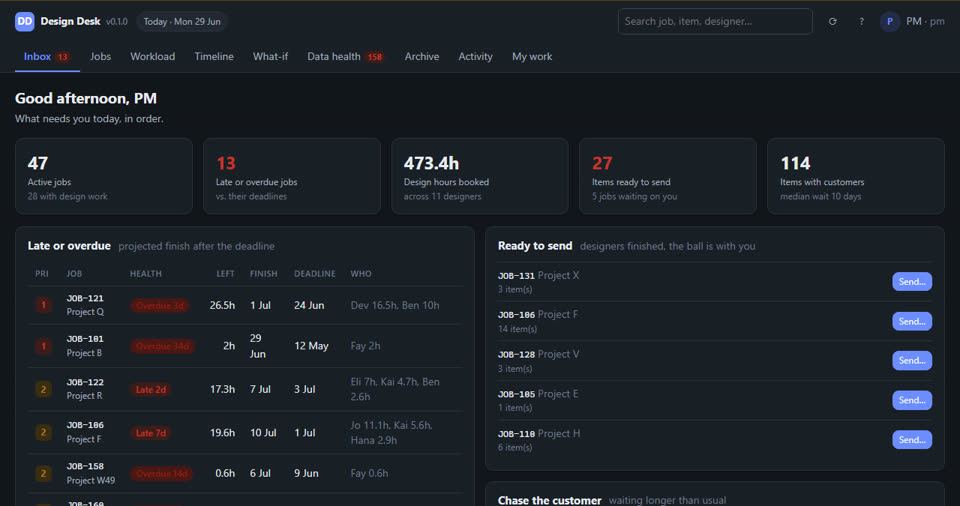
Task: Click the Late 2d health pill
Action: (x=151, y=390)
